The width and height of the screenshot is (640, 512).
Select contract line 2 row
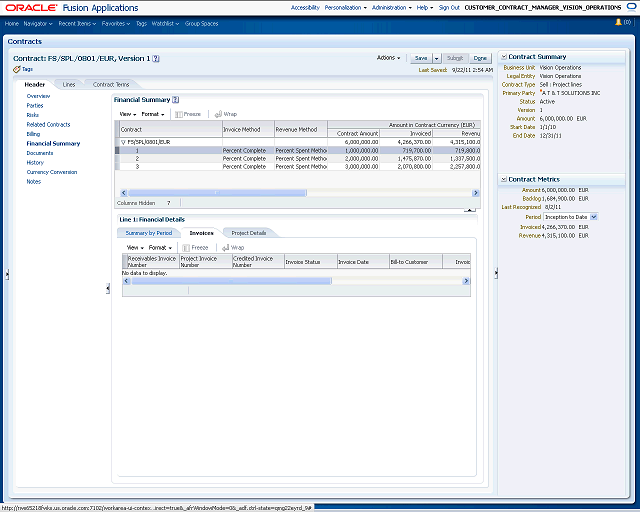pos(298,158)
